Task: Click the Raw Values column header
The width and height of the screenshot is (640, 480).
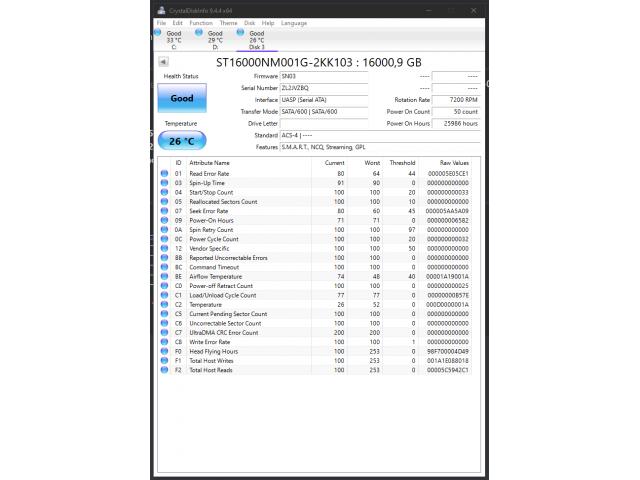Action: pyautogui.click(x=452, y=162)
